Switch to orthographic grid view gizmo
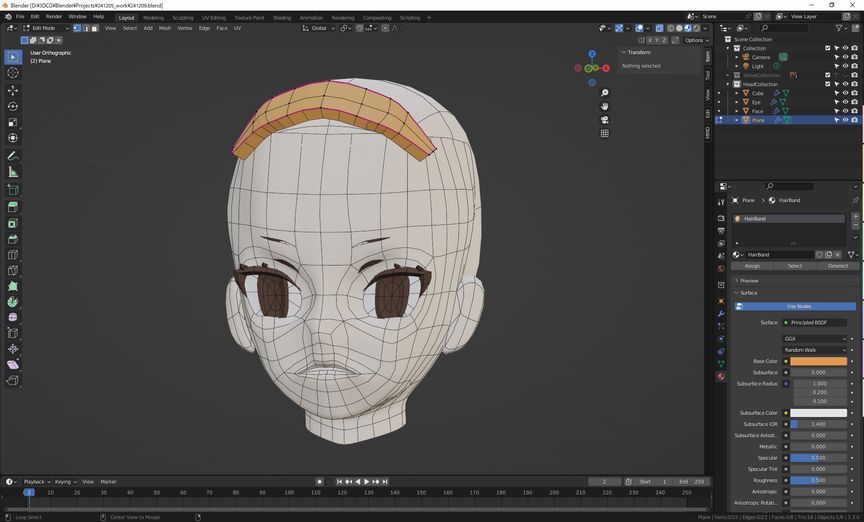 605,133
